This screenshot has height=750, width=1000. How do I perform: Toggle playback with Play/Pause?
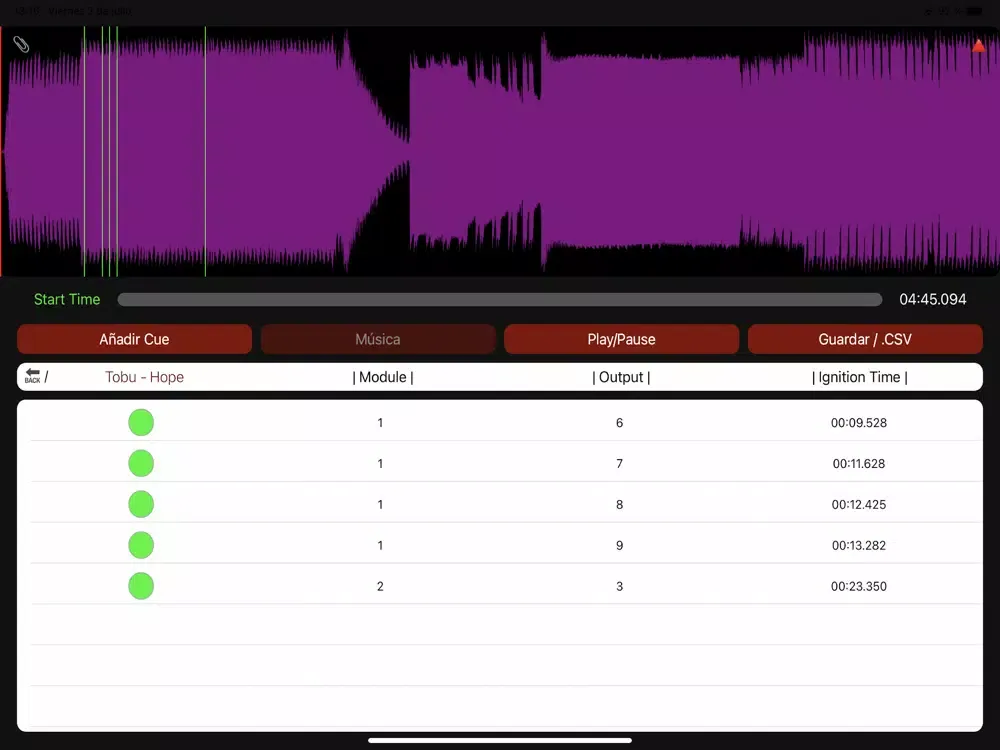tap(622, 339)
